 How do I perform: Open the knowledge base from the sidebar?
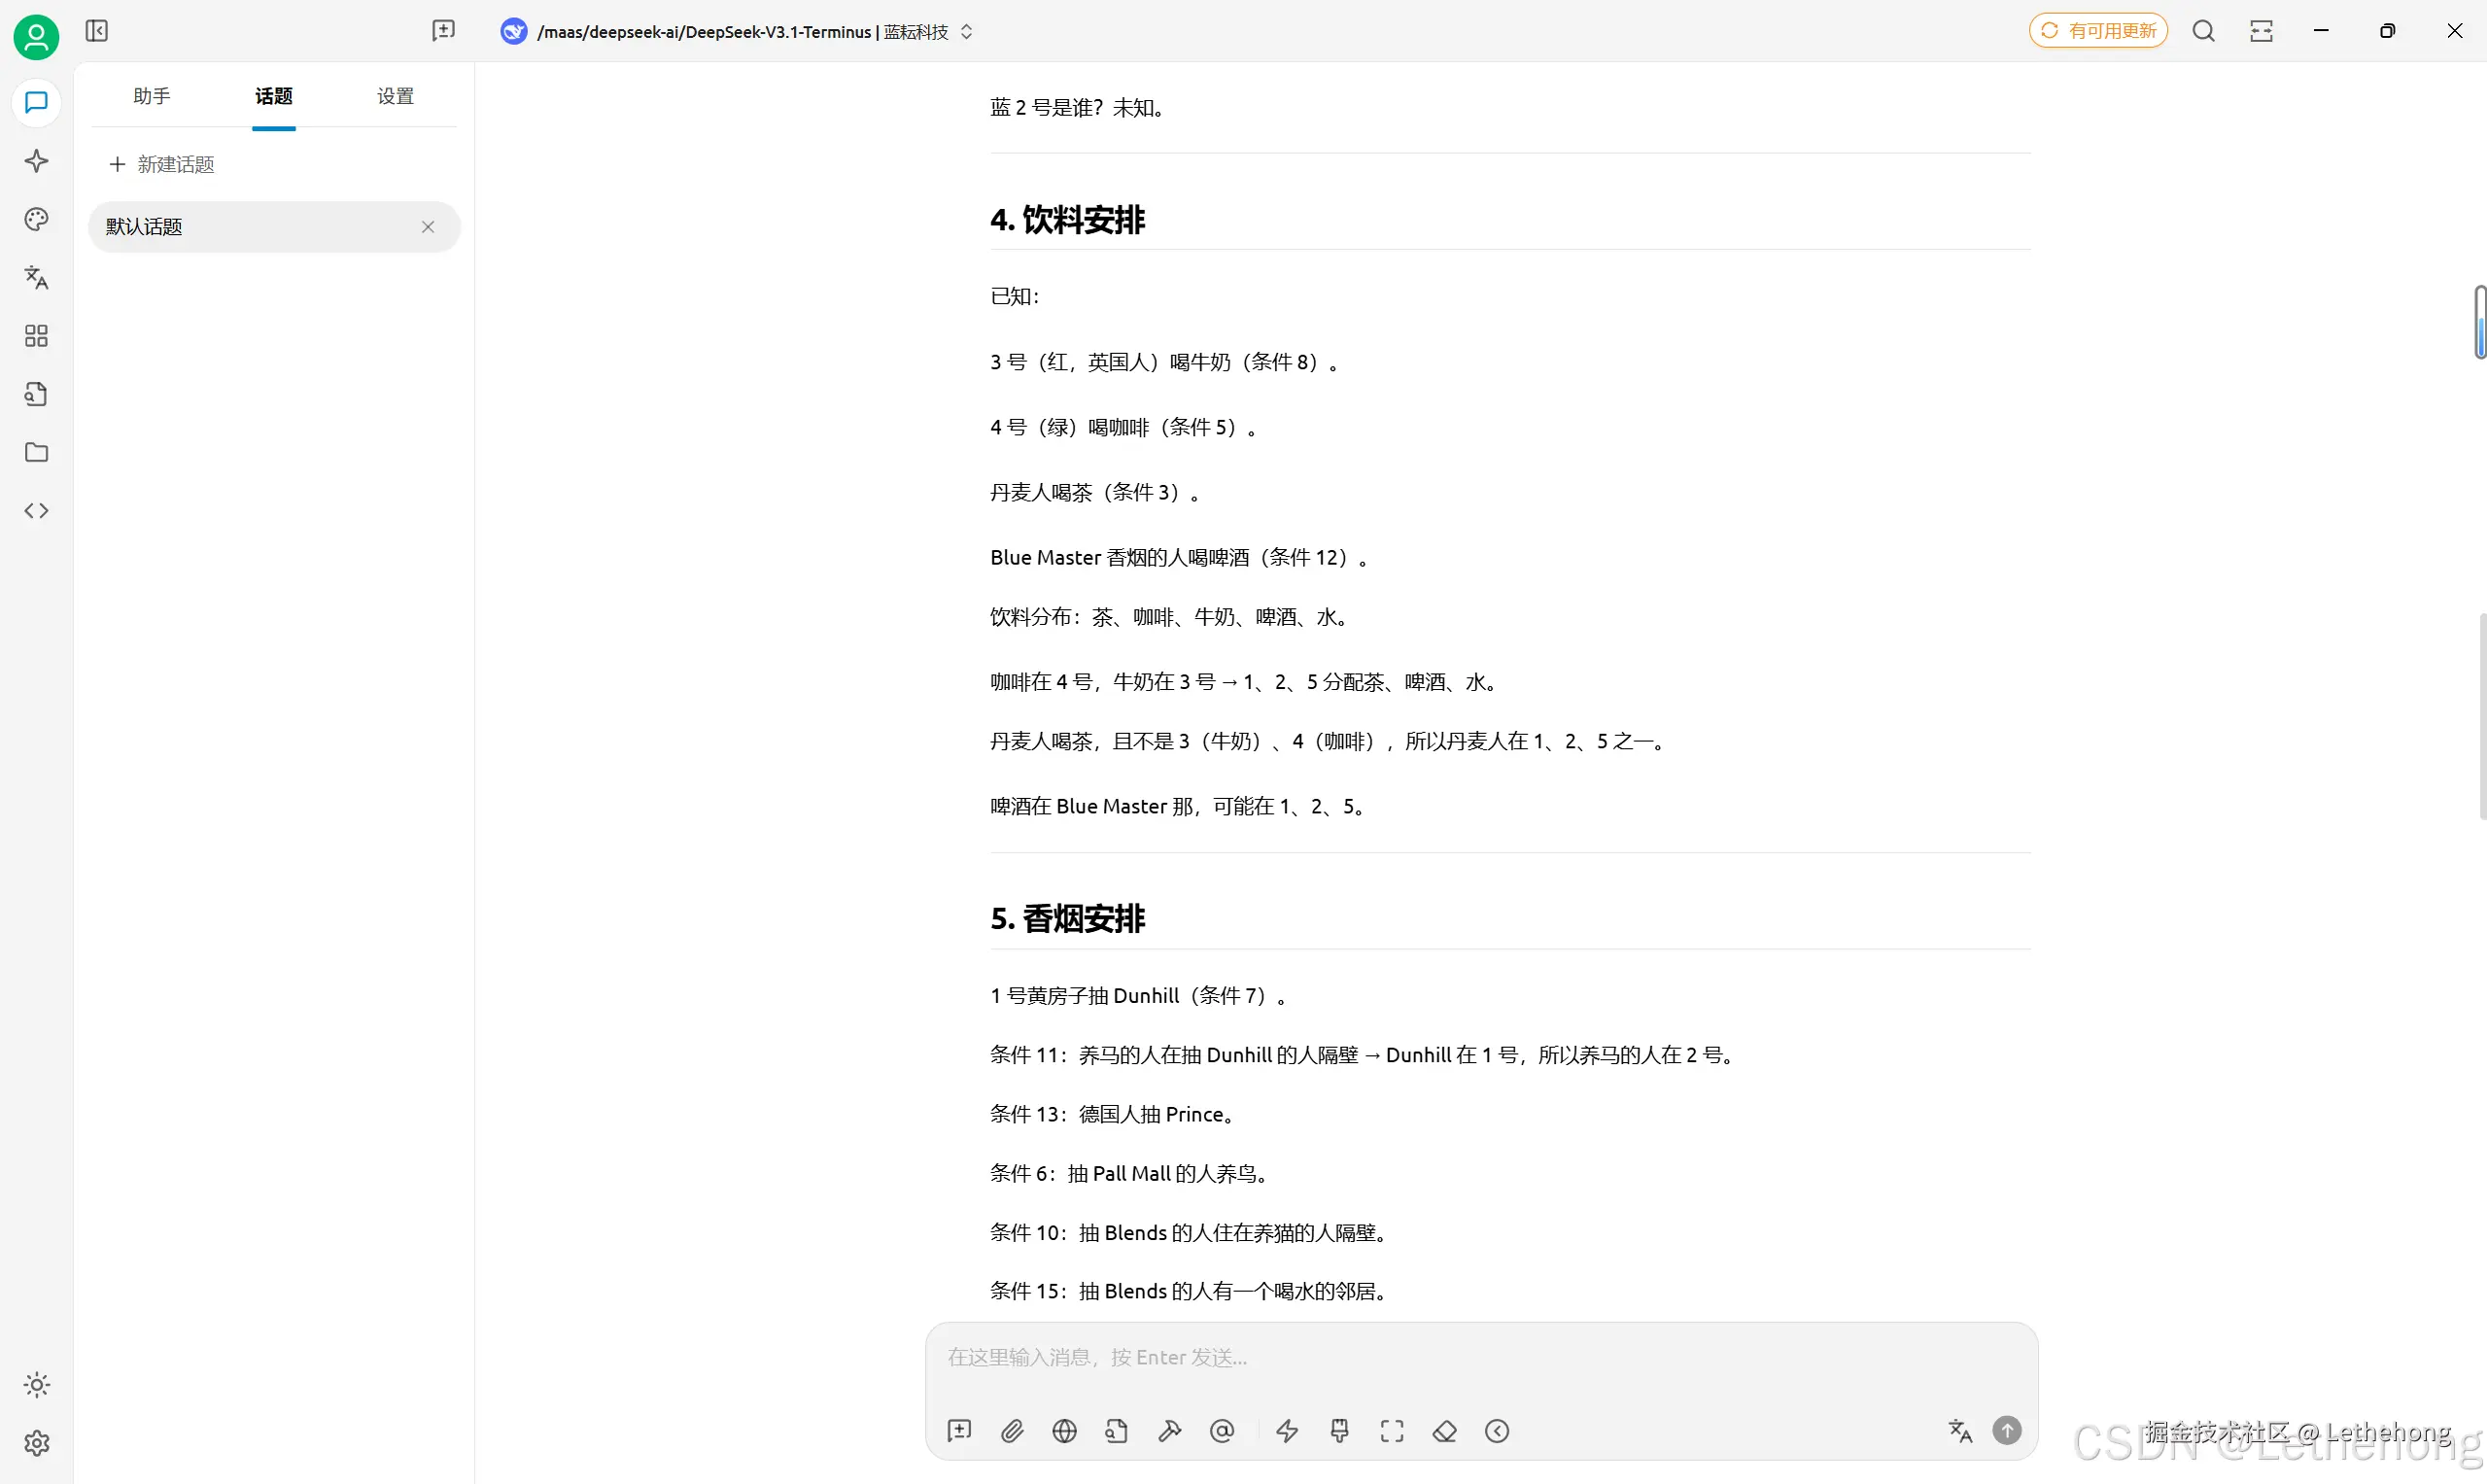pos(36,394)
